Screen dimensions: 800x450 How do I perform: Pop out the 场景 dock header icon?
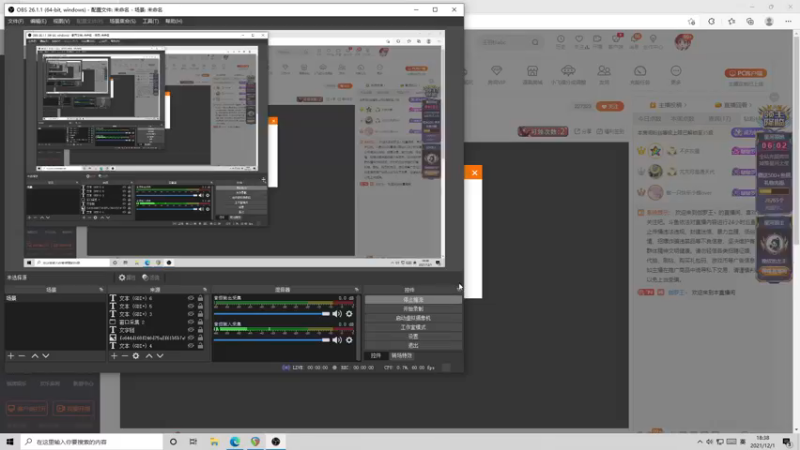click(x=101, y=290)
